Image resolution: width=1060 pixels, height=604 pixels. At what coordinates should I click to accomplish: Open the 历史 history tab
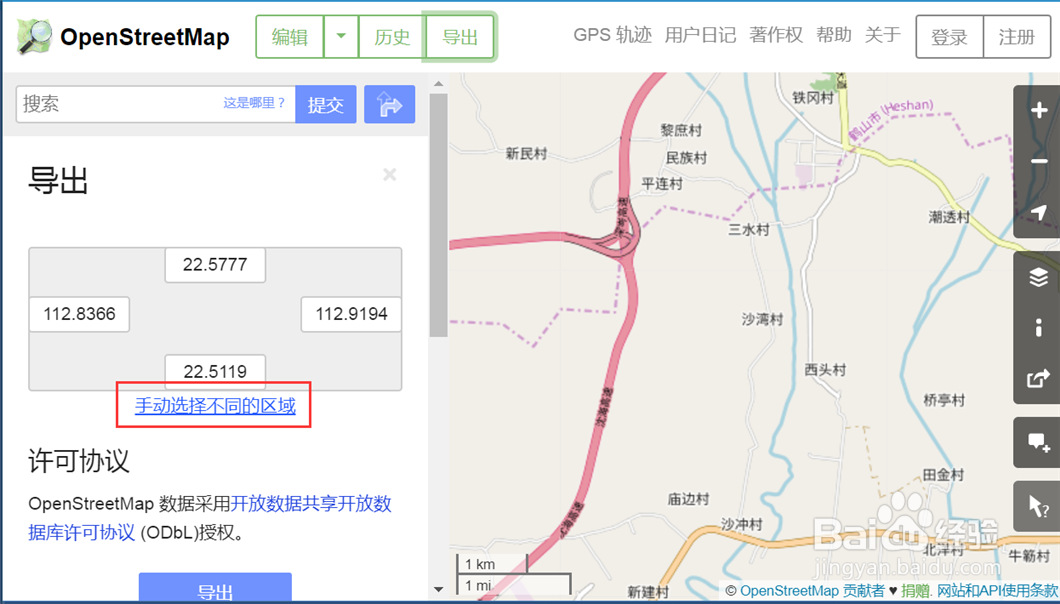tap(392, 37)
